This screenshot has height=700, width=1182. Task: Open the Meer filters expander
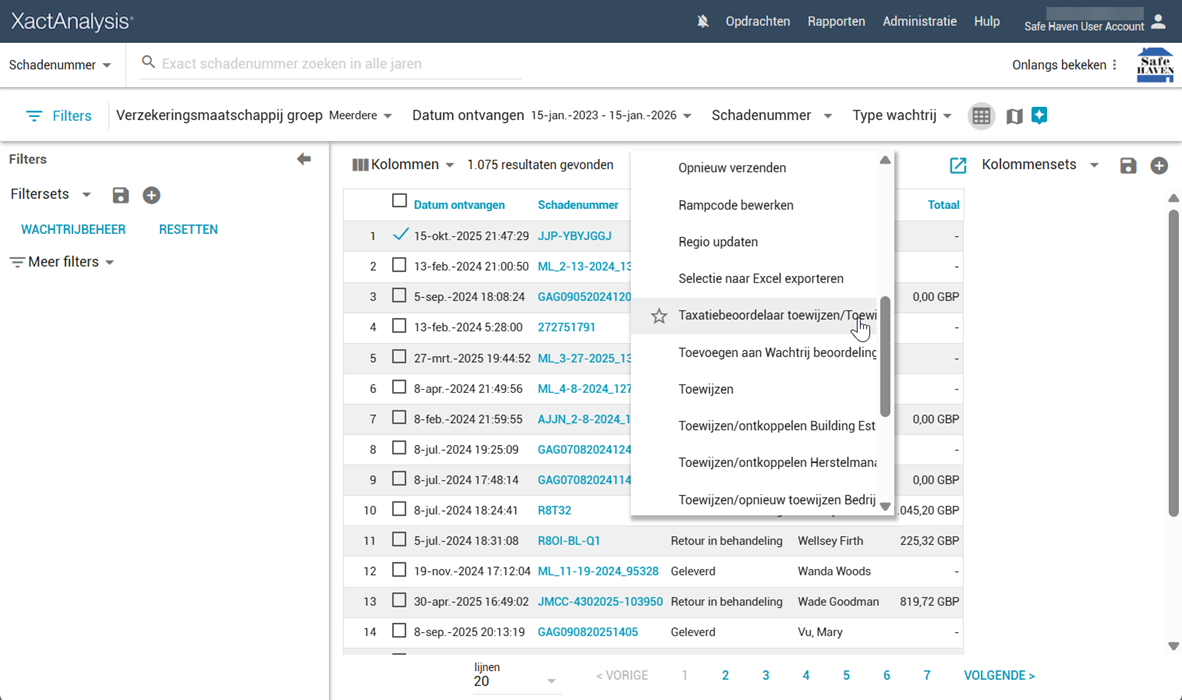pos(62,262)
